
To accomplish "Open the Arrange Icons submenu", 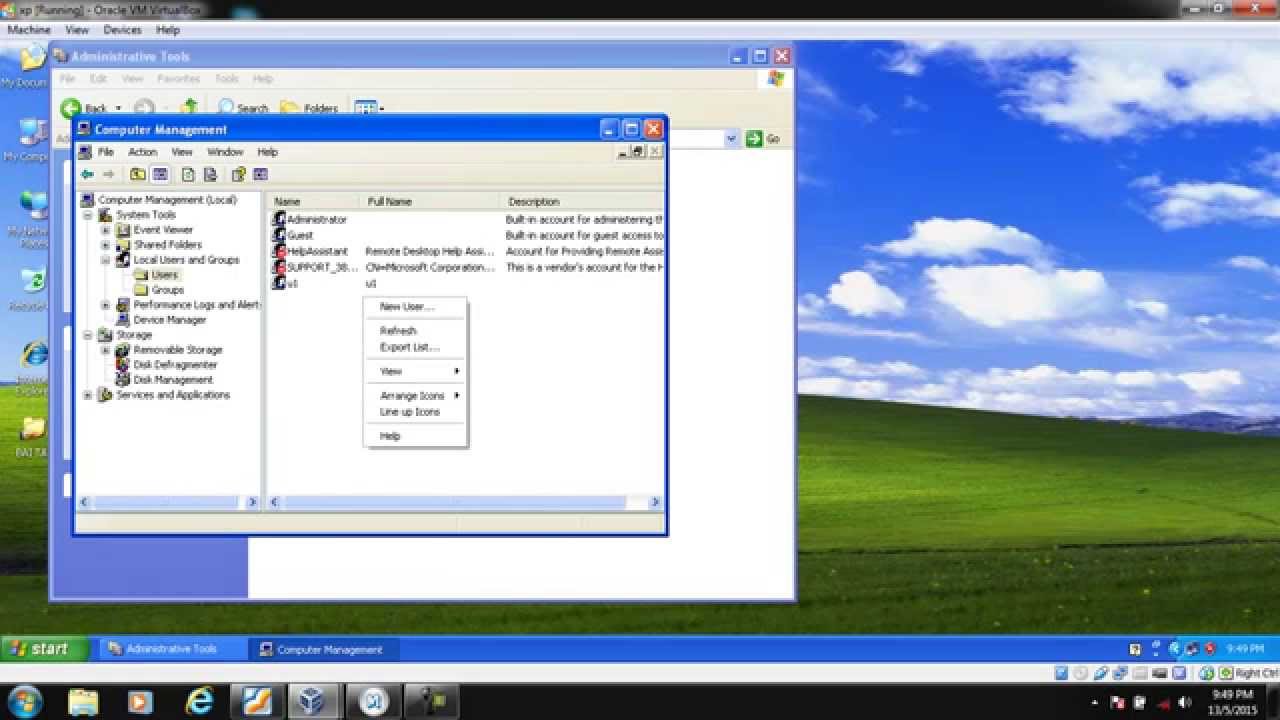I will coord(415,396).
